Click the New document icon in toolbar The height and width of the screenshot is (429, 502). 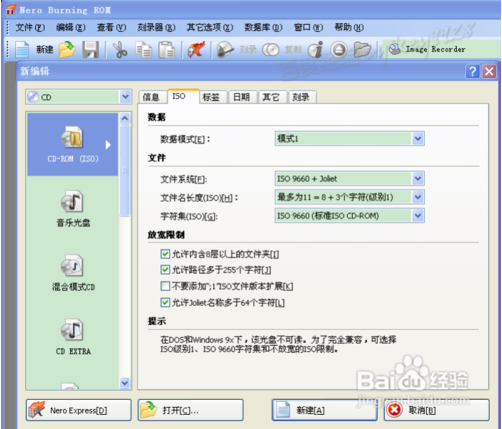tap(22, 50)
